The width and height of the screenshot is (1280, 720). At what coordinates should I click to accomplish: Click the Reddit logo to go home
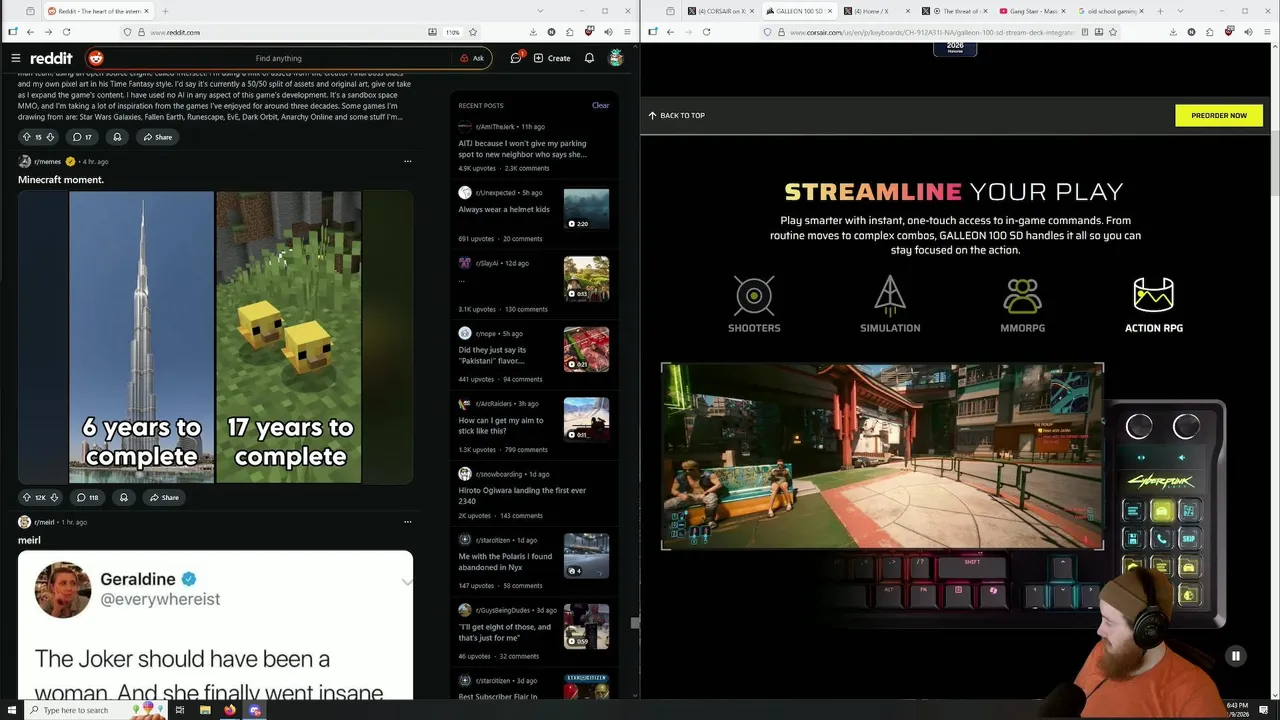(51, 58)
